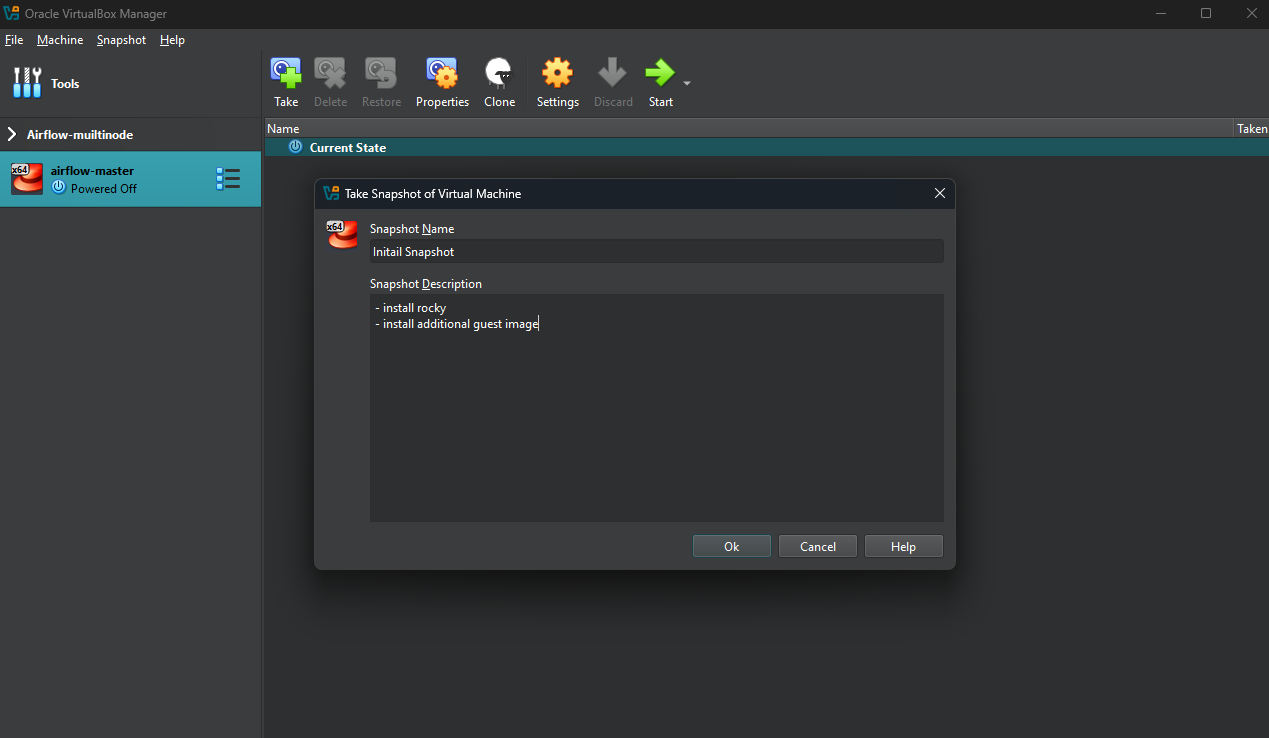Select the Tools icon in sidebar

pos(27,83)
